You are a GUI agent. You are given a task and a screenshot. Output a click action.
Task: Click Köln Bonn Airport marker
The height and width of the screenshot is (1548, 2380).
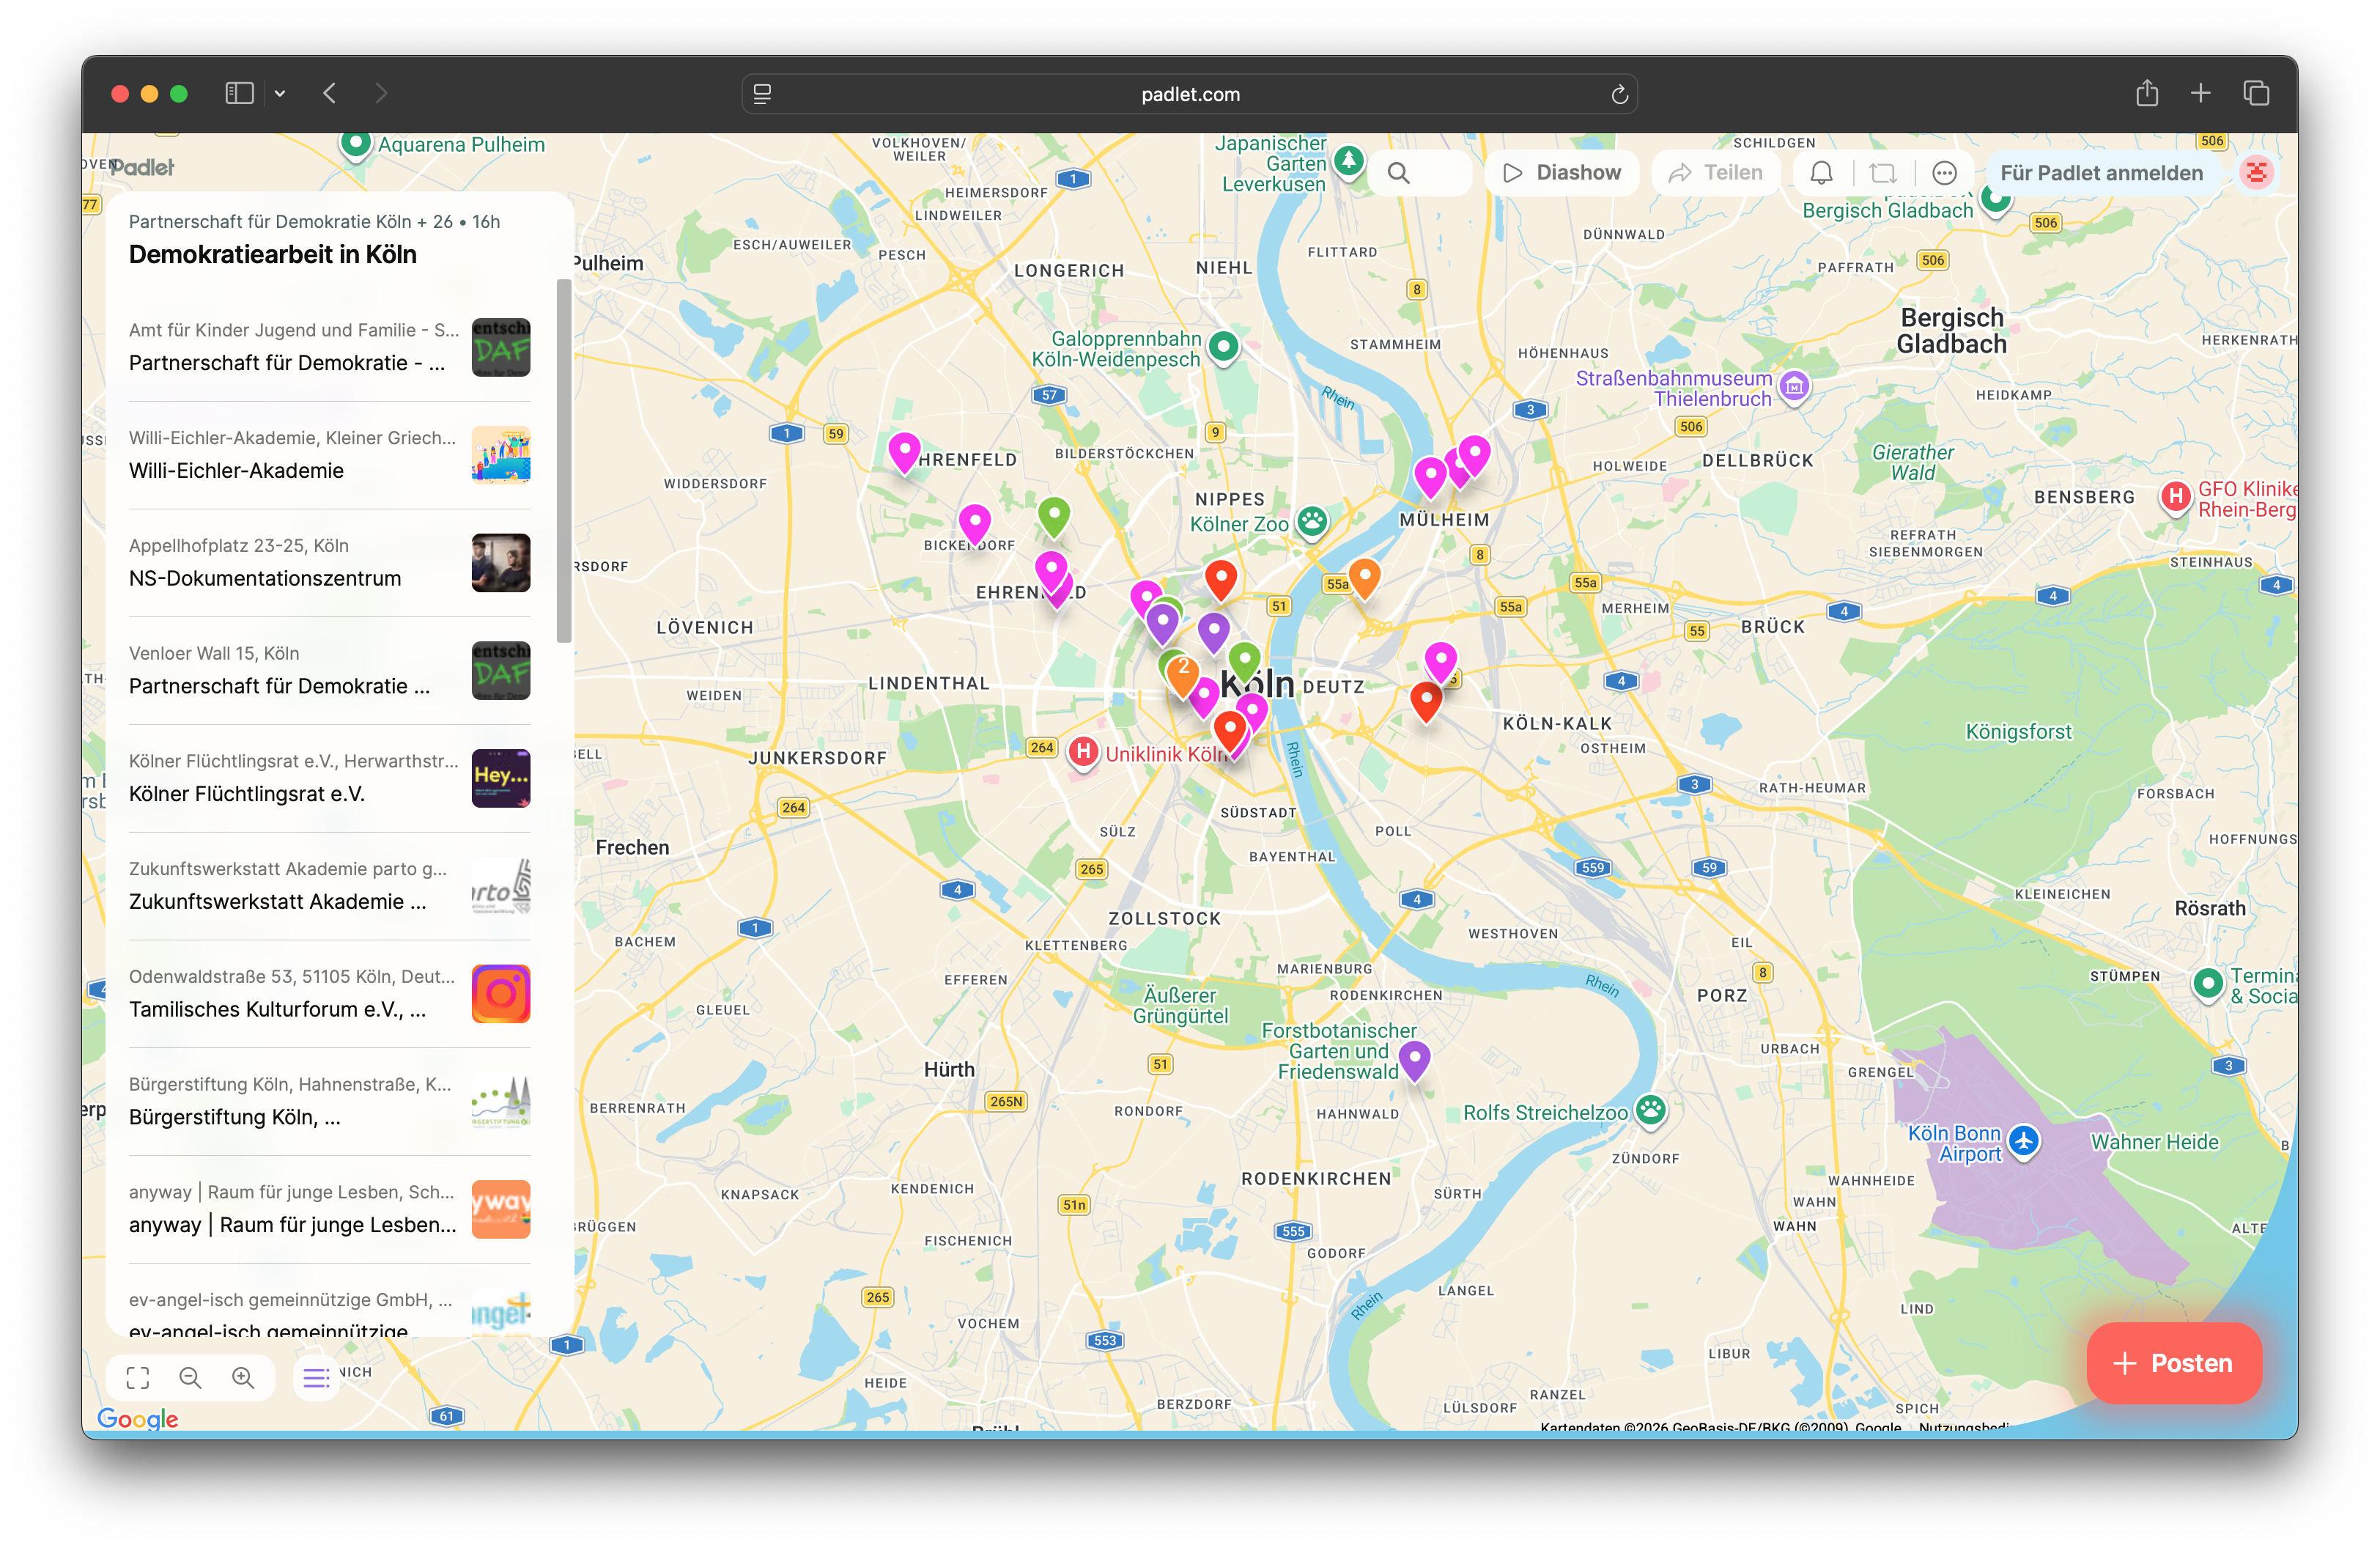2024,1141
